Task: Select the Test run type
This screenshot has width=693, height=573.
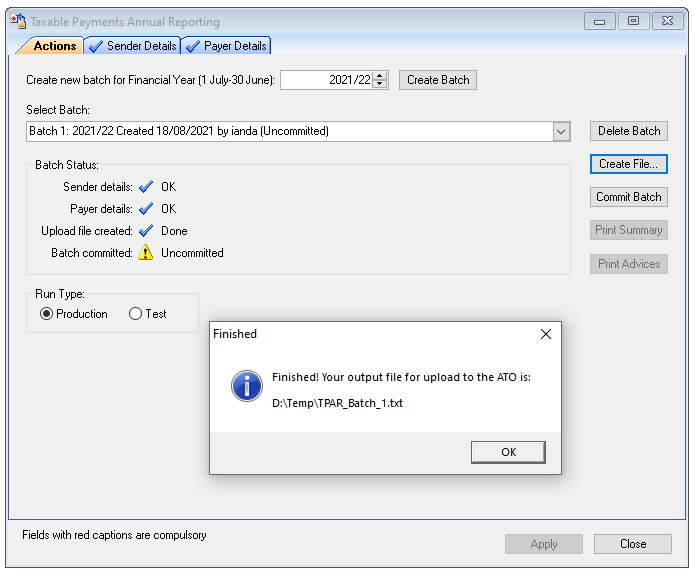Action: 136,314
